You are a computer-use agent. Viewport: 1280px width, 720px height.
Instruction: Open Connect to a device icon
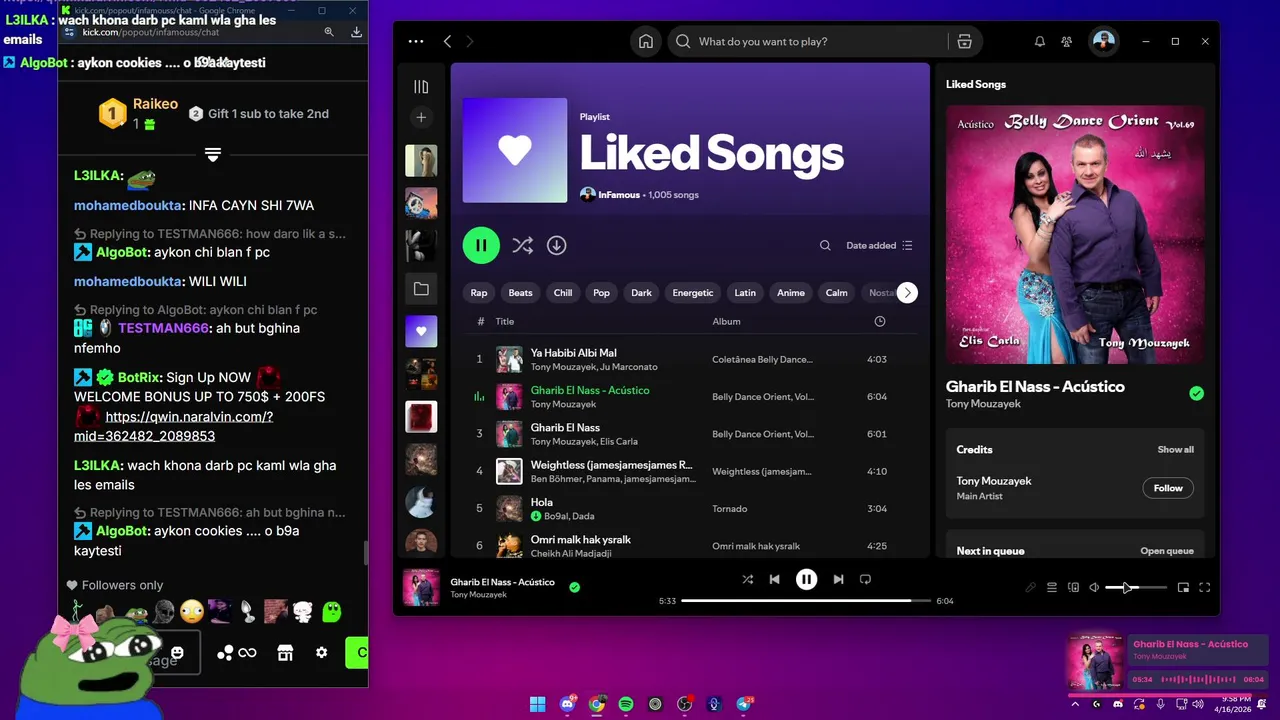(1074, 588)
